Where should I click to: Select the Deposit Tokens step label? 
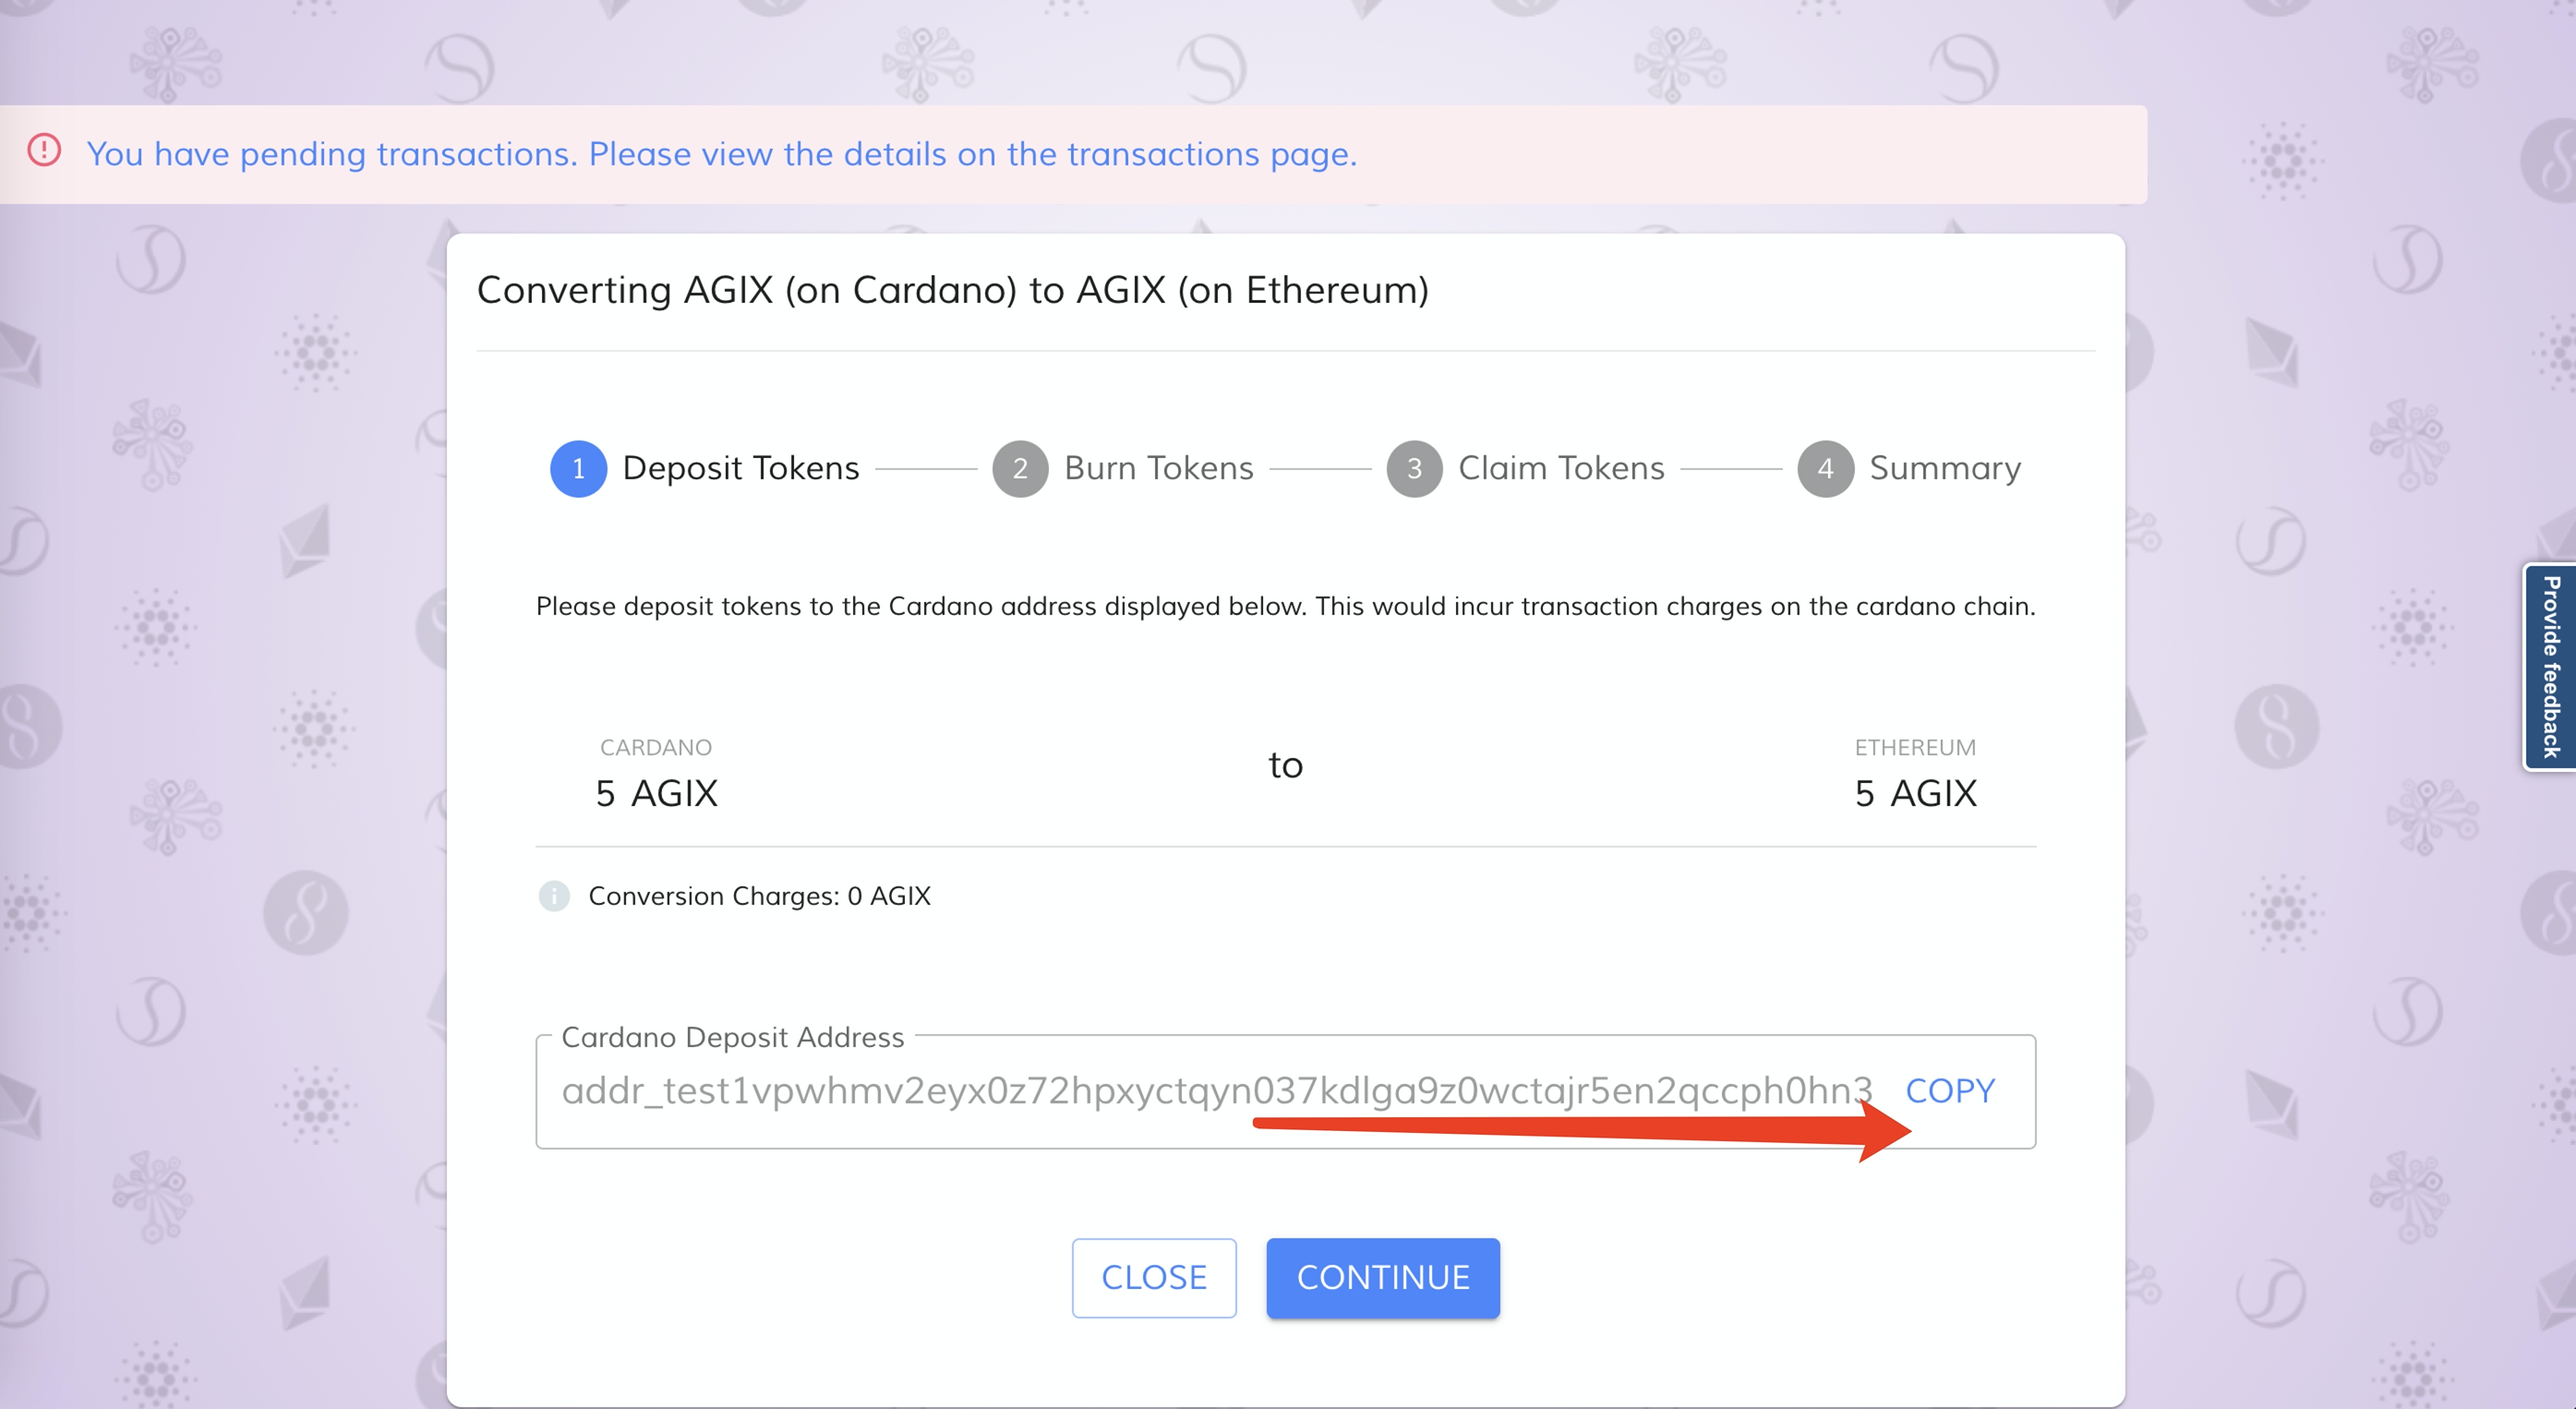point(740,468)
